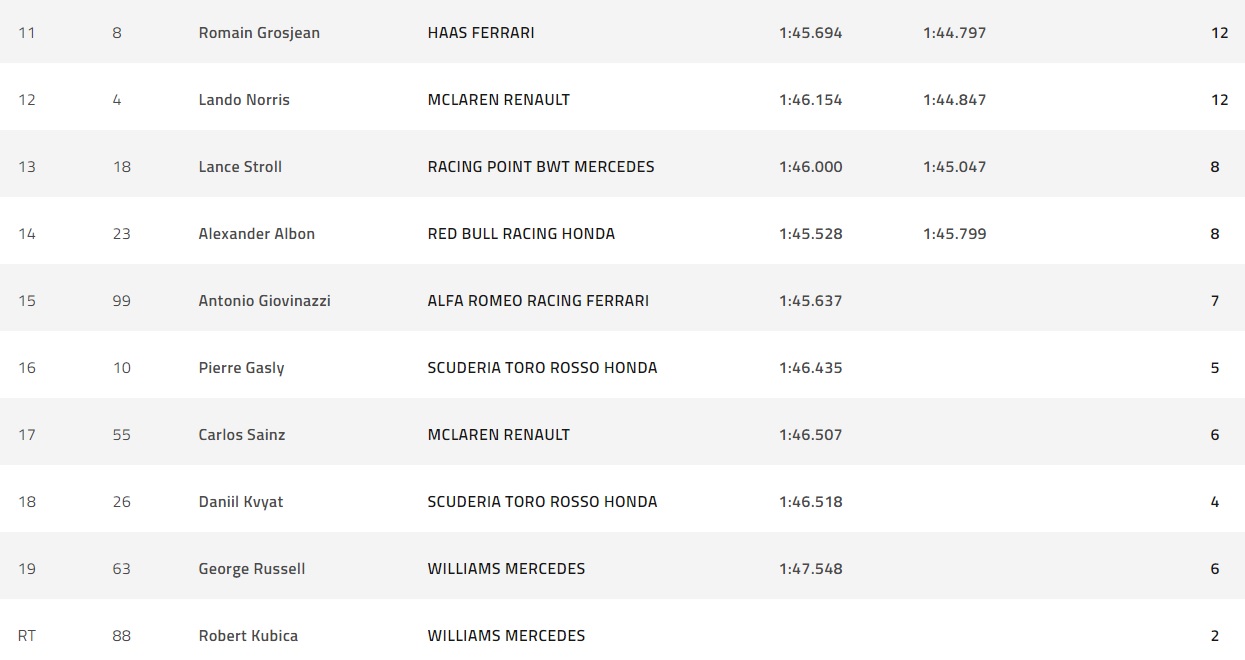Click Russell's 1:47.548 lap time

[810, 569]
